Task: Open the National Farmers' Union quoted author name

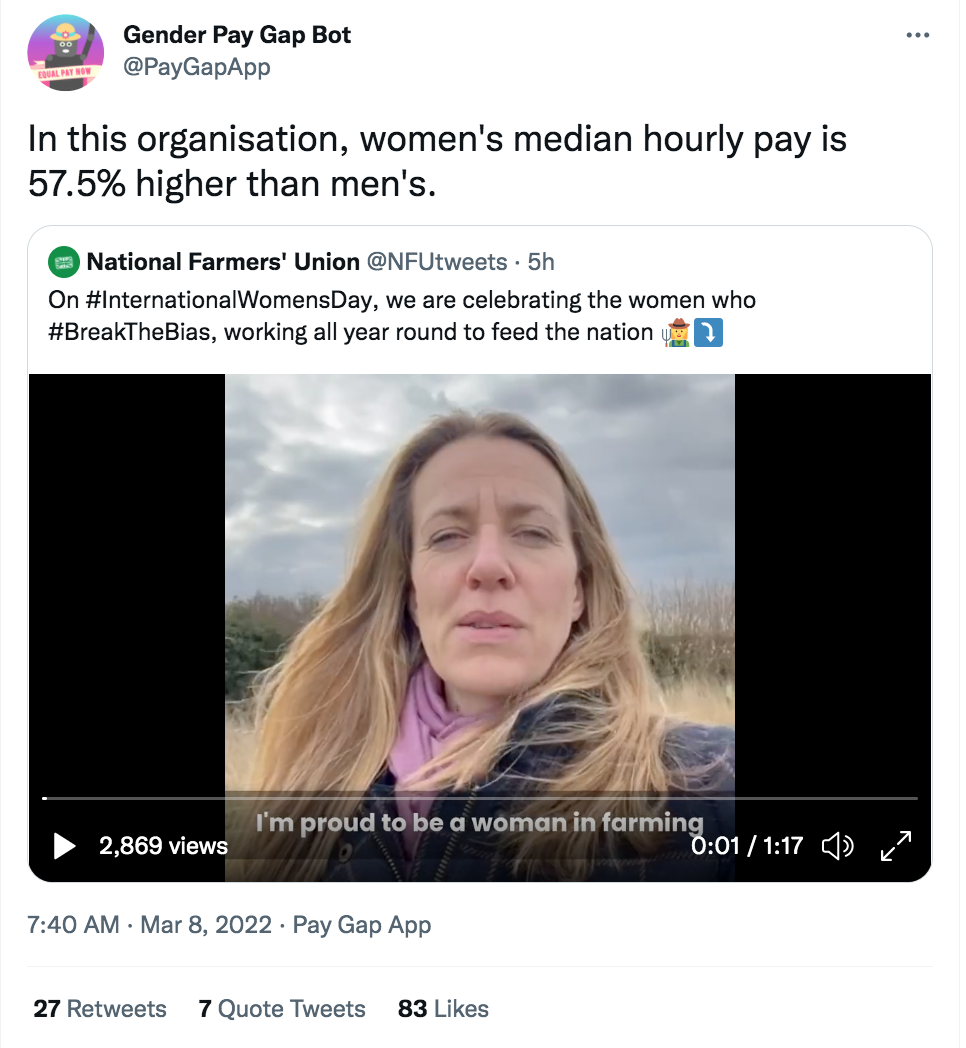Action: coord(223,262)
